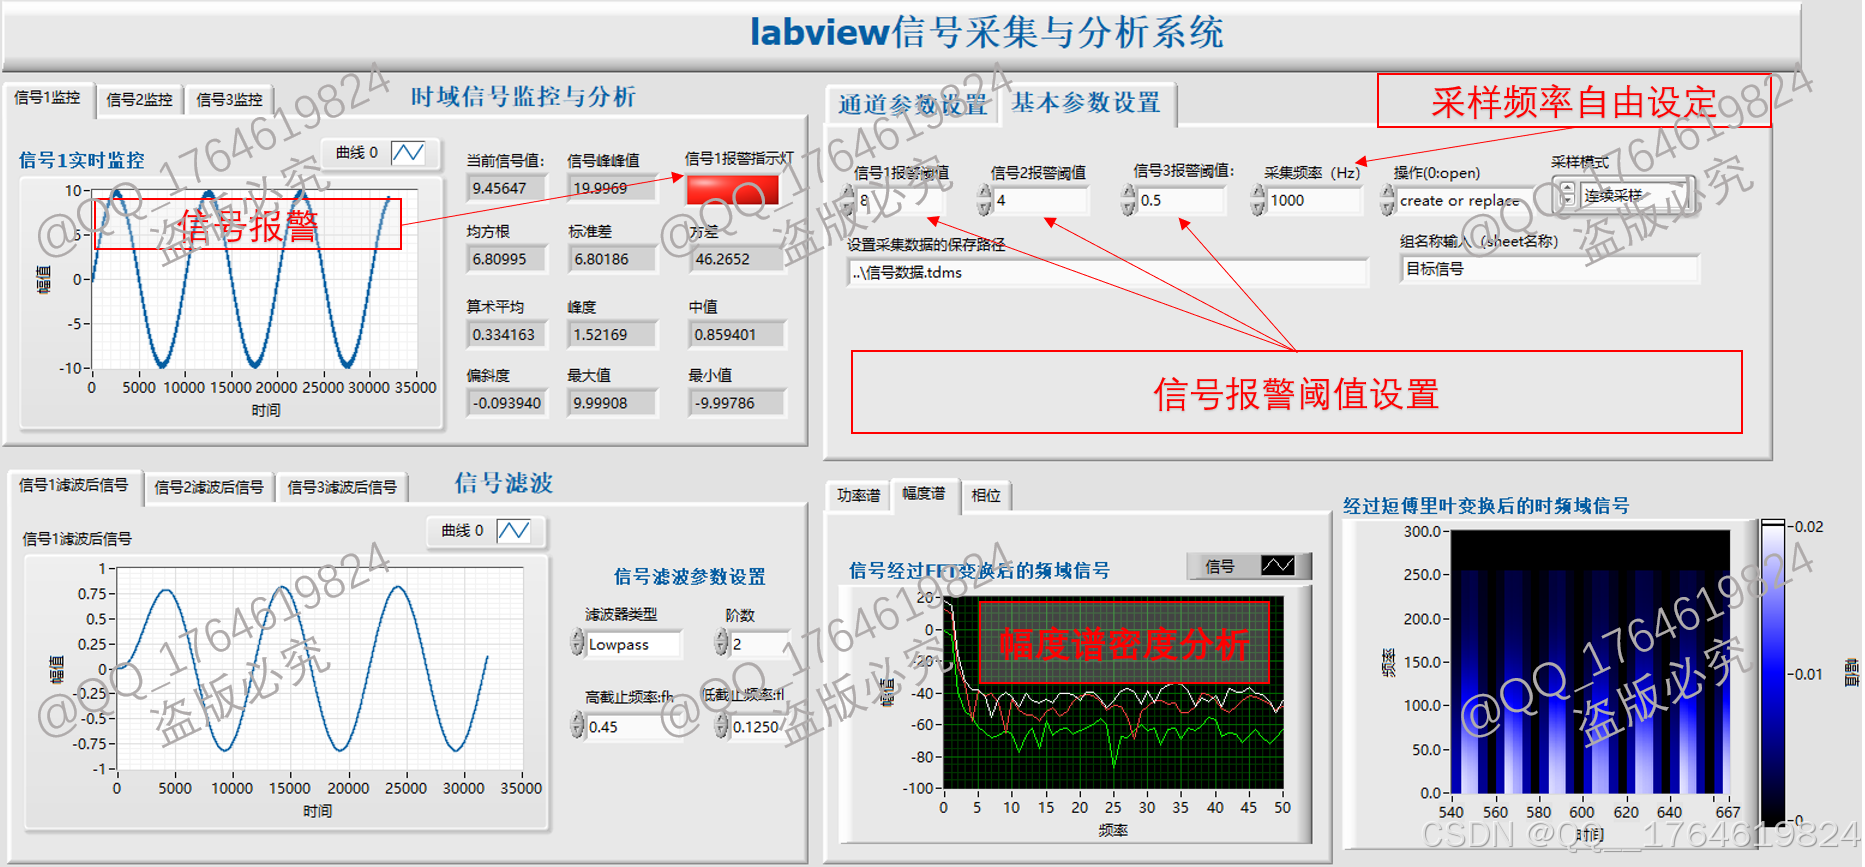
Task: Switch to the 信号3监控 tab
Action: 229,100
